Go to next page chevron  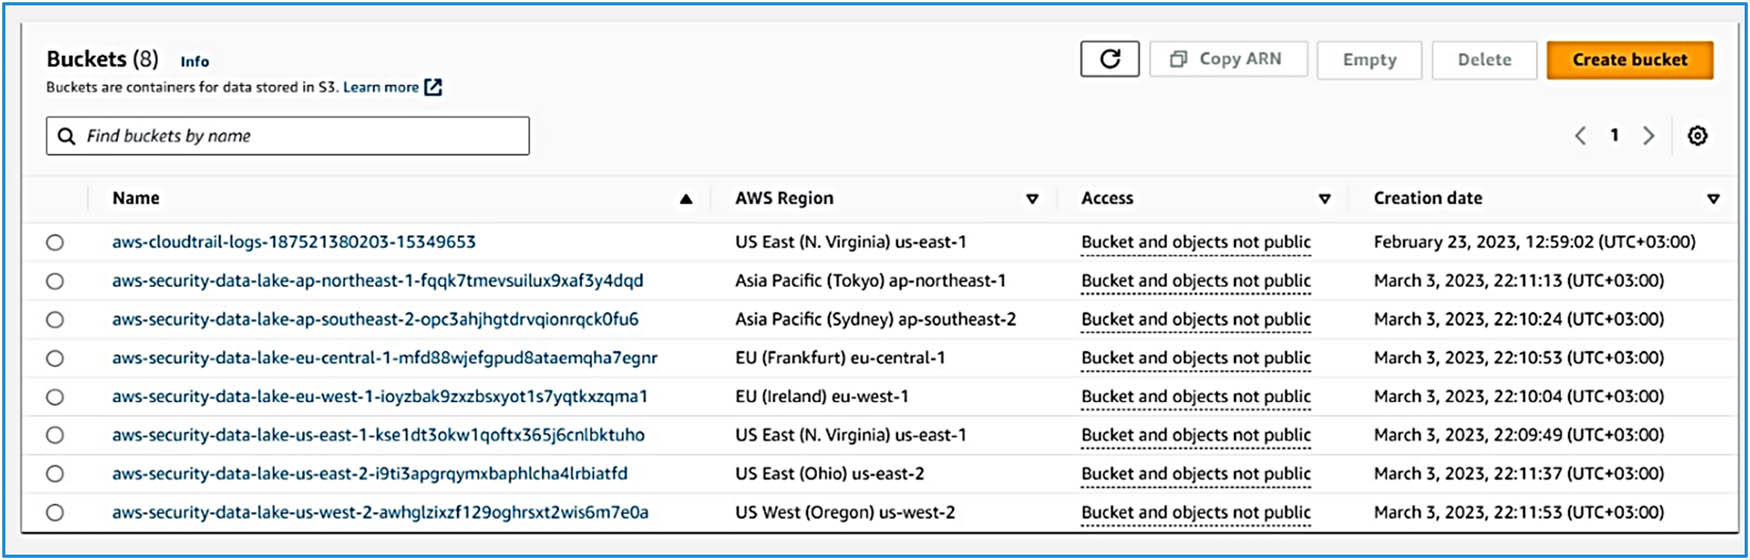(x=1649, y=136)
